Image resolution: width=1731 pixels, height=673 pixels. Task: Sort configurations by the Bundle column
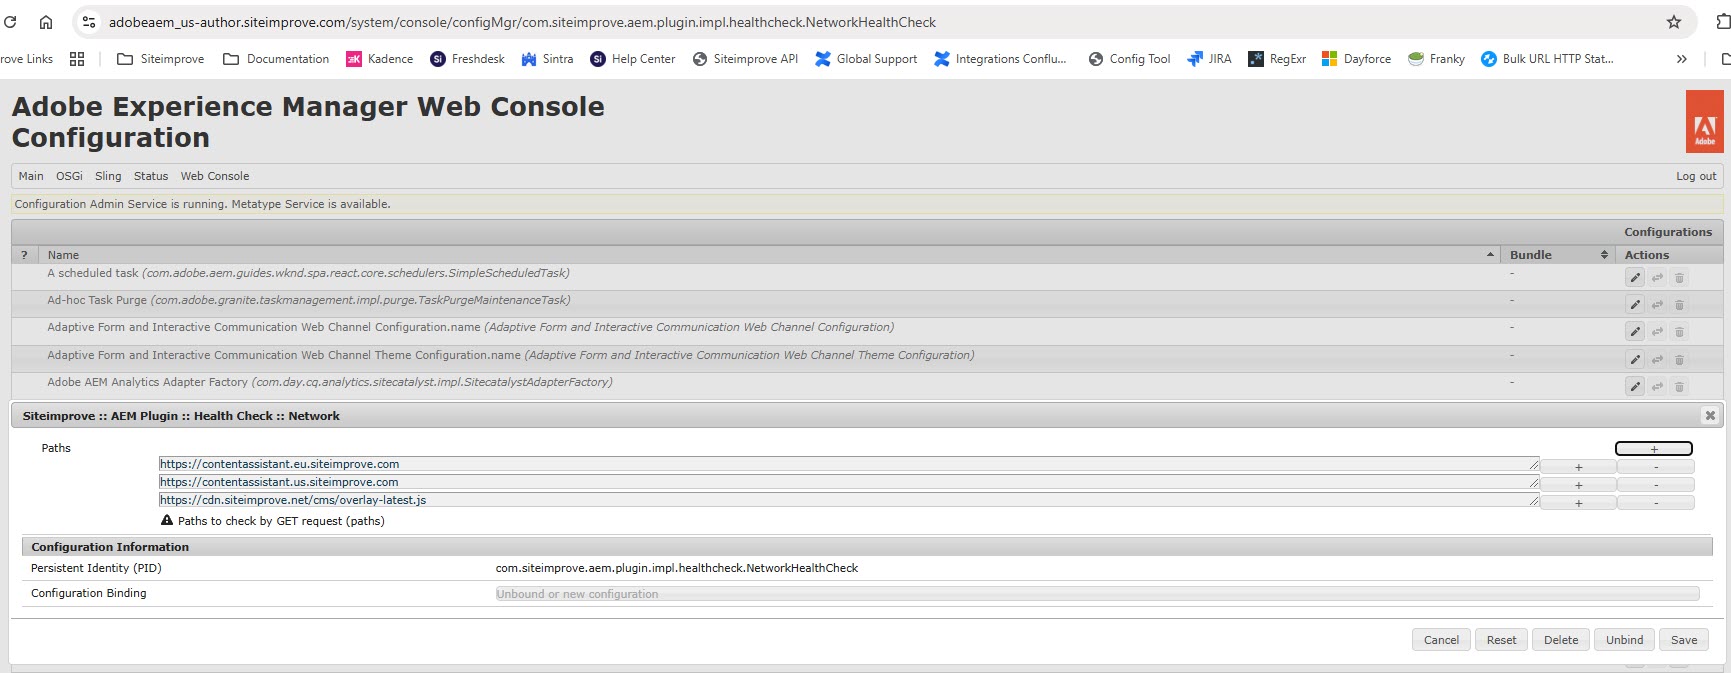1557,255
